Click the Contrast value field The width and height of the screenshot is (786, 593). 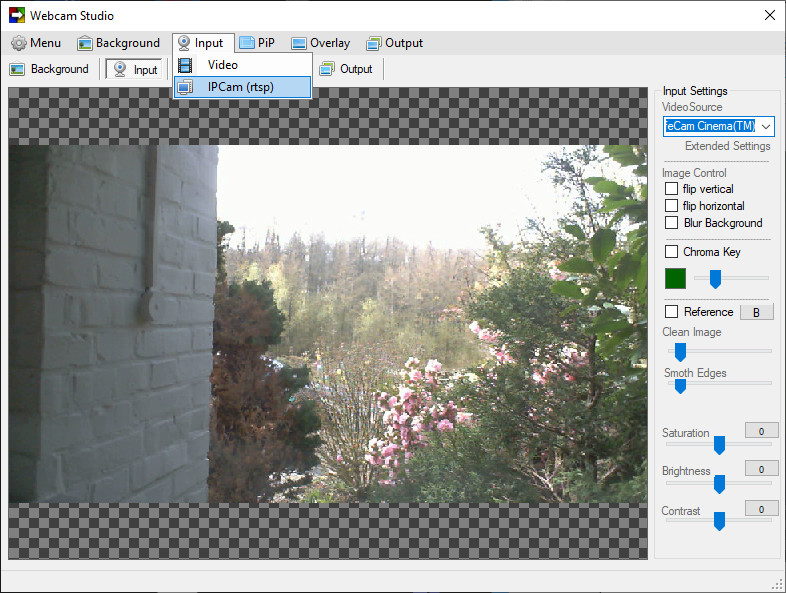click(761, 508)
